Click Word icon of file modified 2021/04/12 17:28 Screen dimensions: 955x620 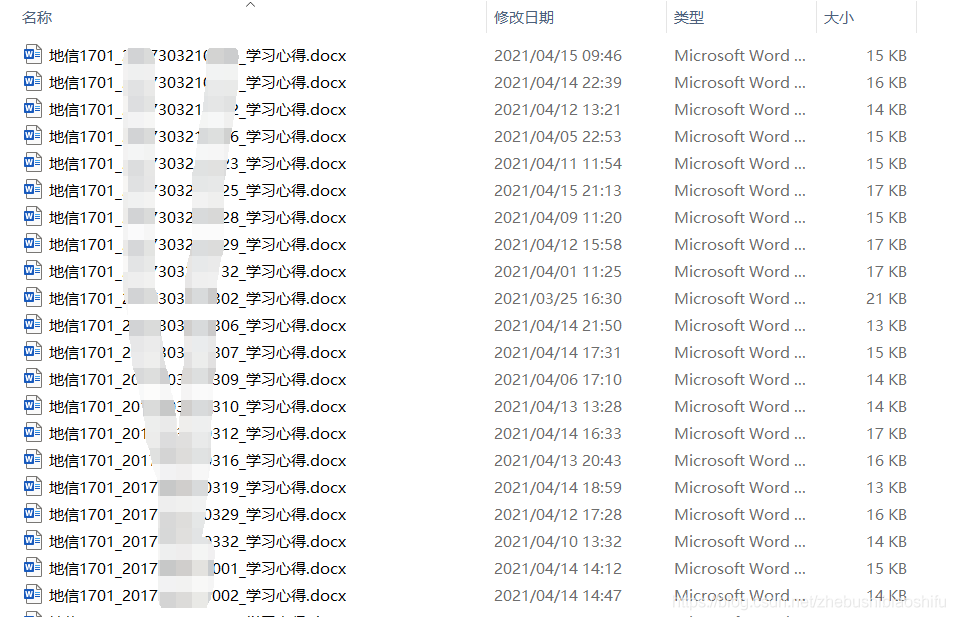point(33,513)
